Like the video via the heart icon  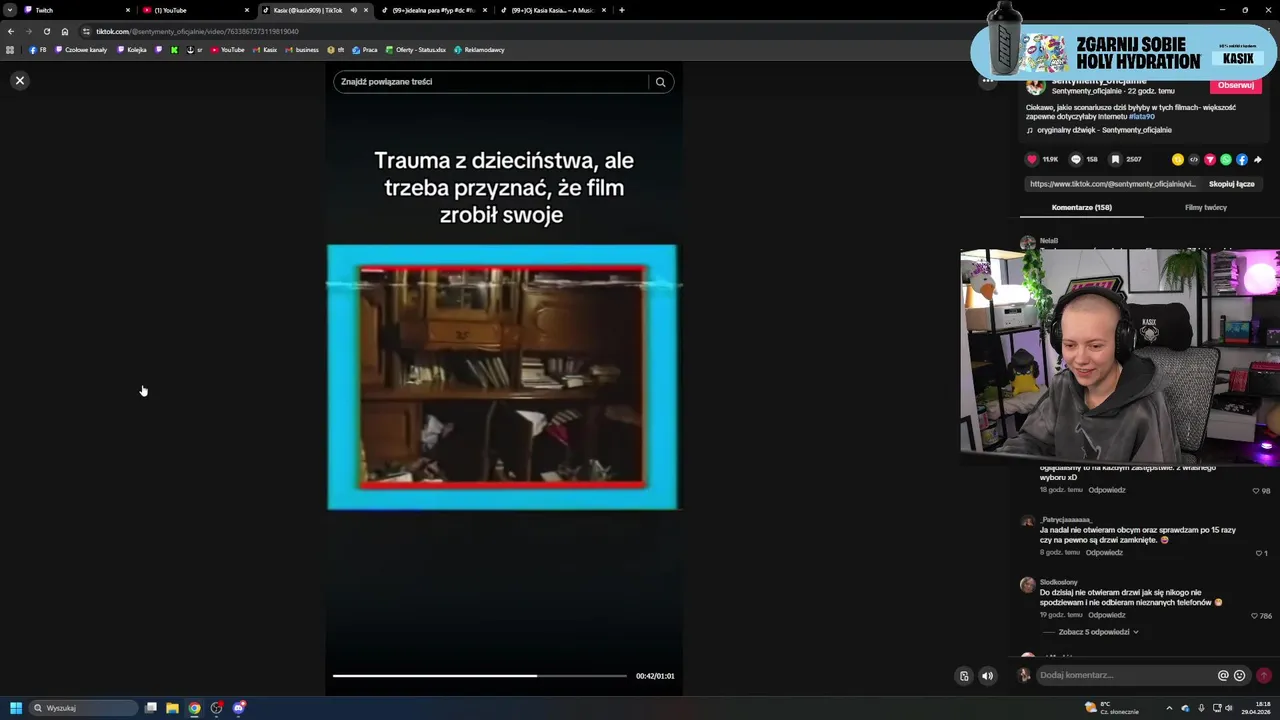(x=1032, y=159)
